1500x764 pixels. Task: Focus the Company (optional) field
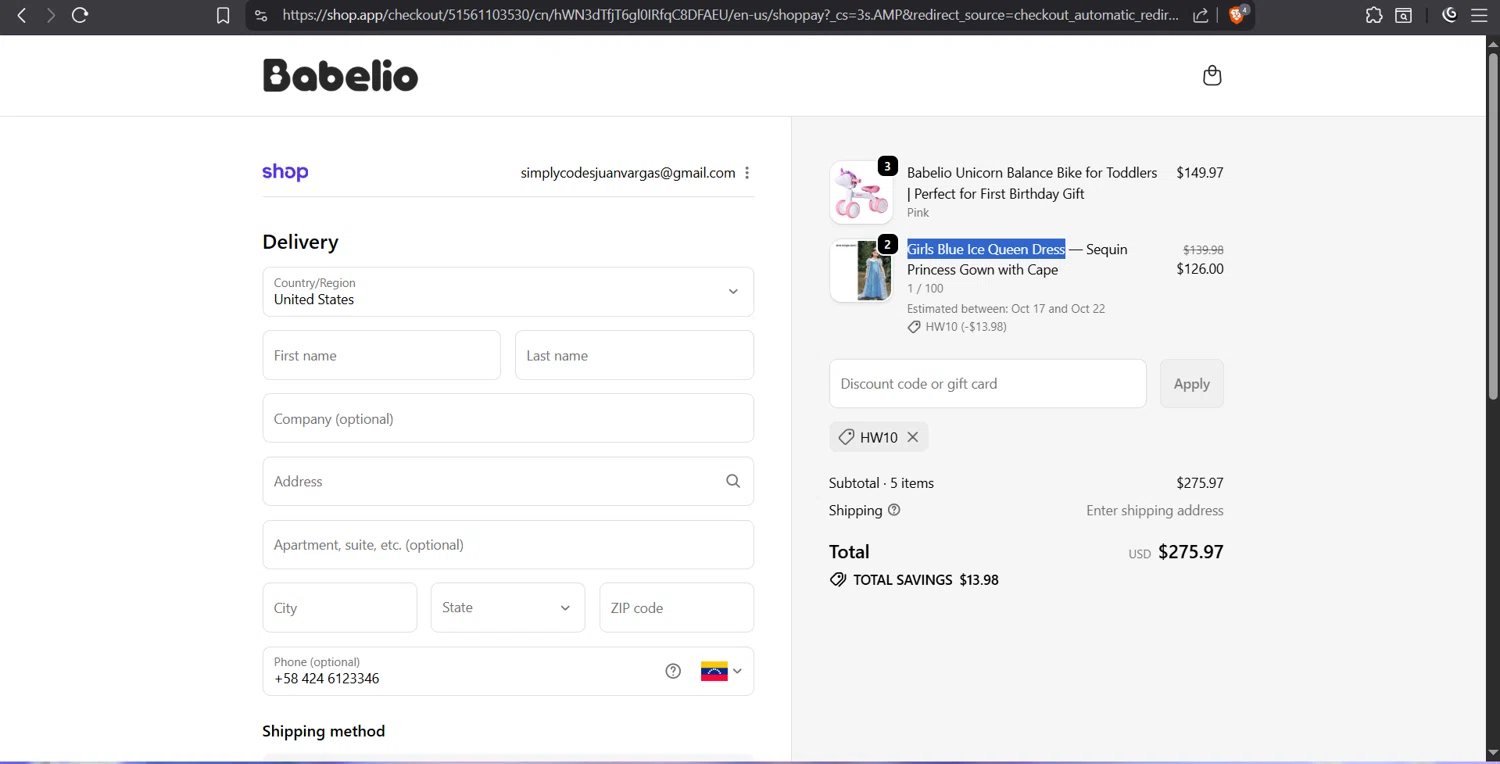point(508,418)
